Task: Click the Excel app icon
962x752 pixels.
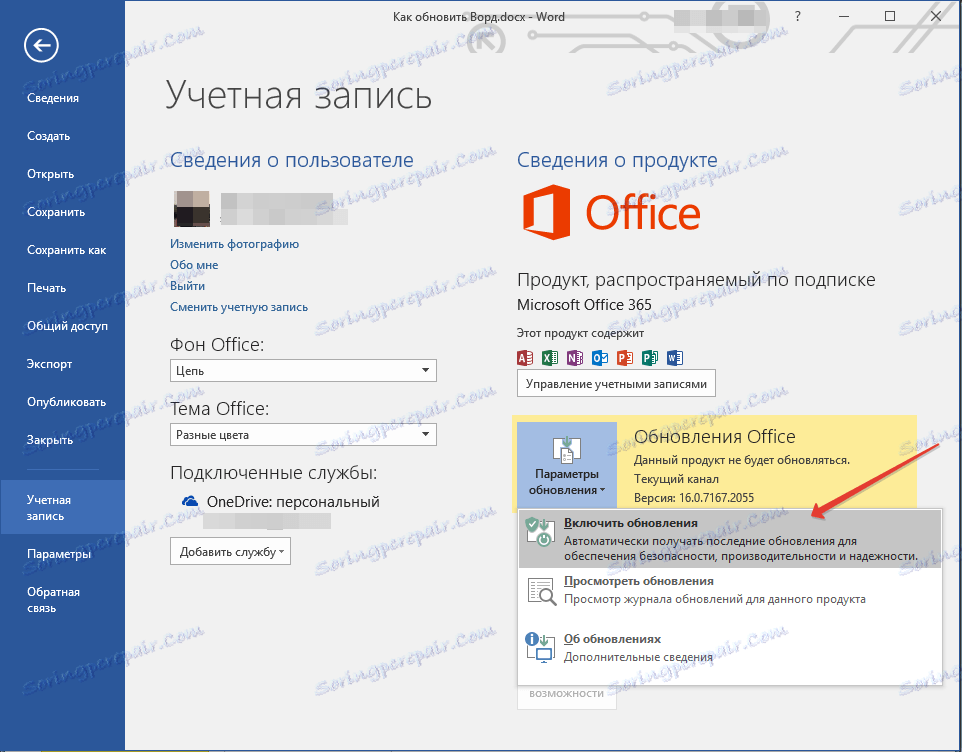Action: pyautogui.click(x=550, y=358)
